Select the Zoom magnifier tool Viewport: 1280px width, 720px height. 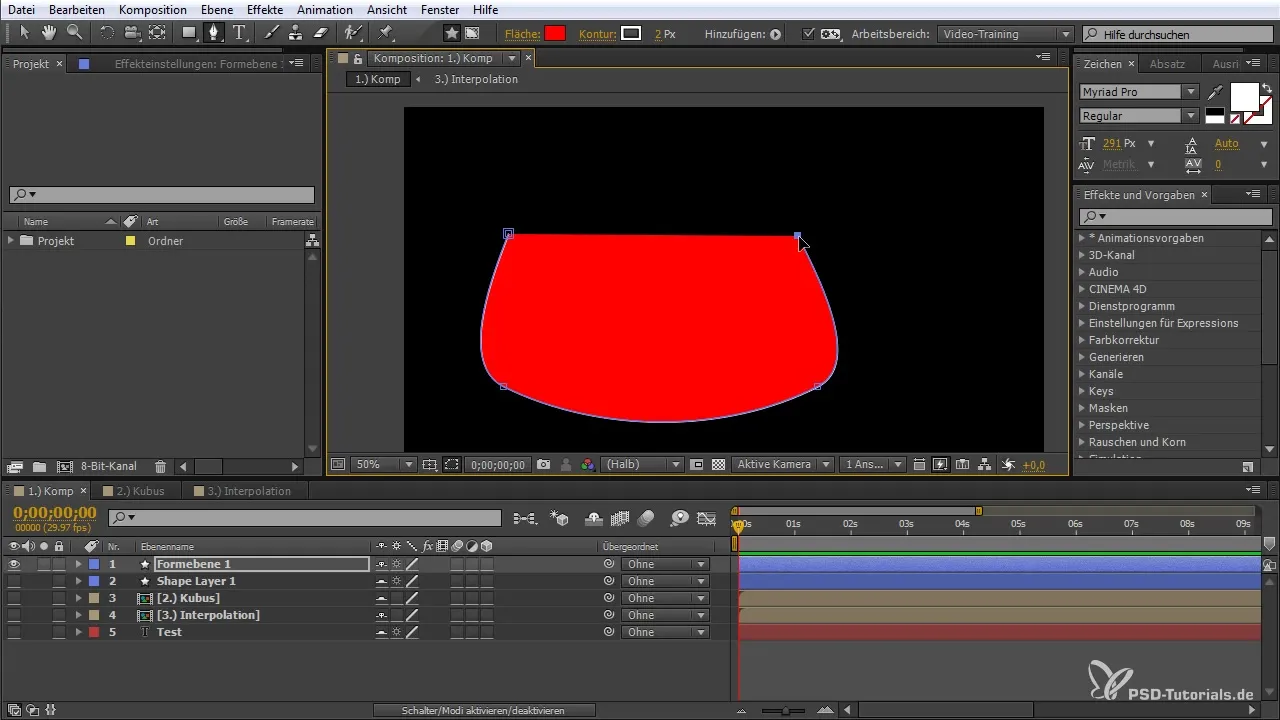point(74,33)
